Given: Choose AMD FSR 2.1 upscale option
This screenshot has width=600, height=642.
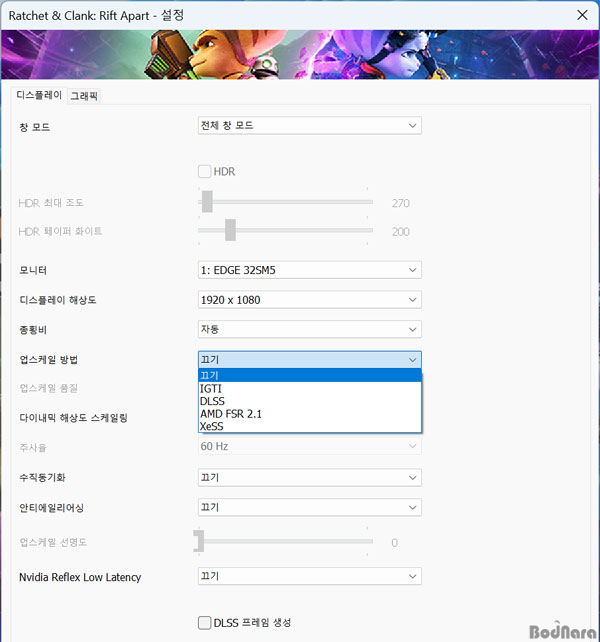Looking at the screenshot, I should click(310, 414).
